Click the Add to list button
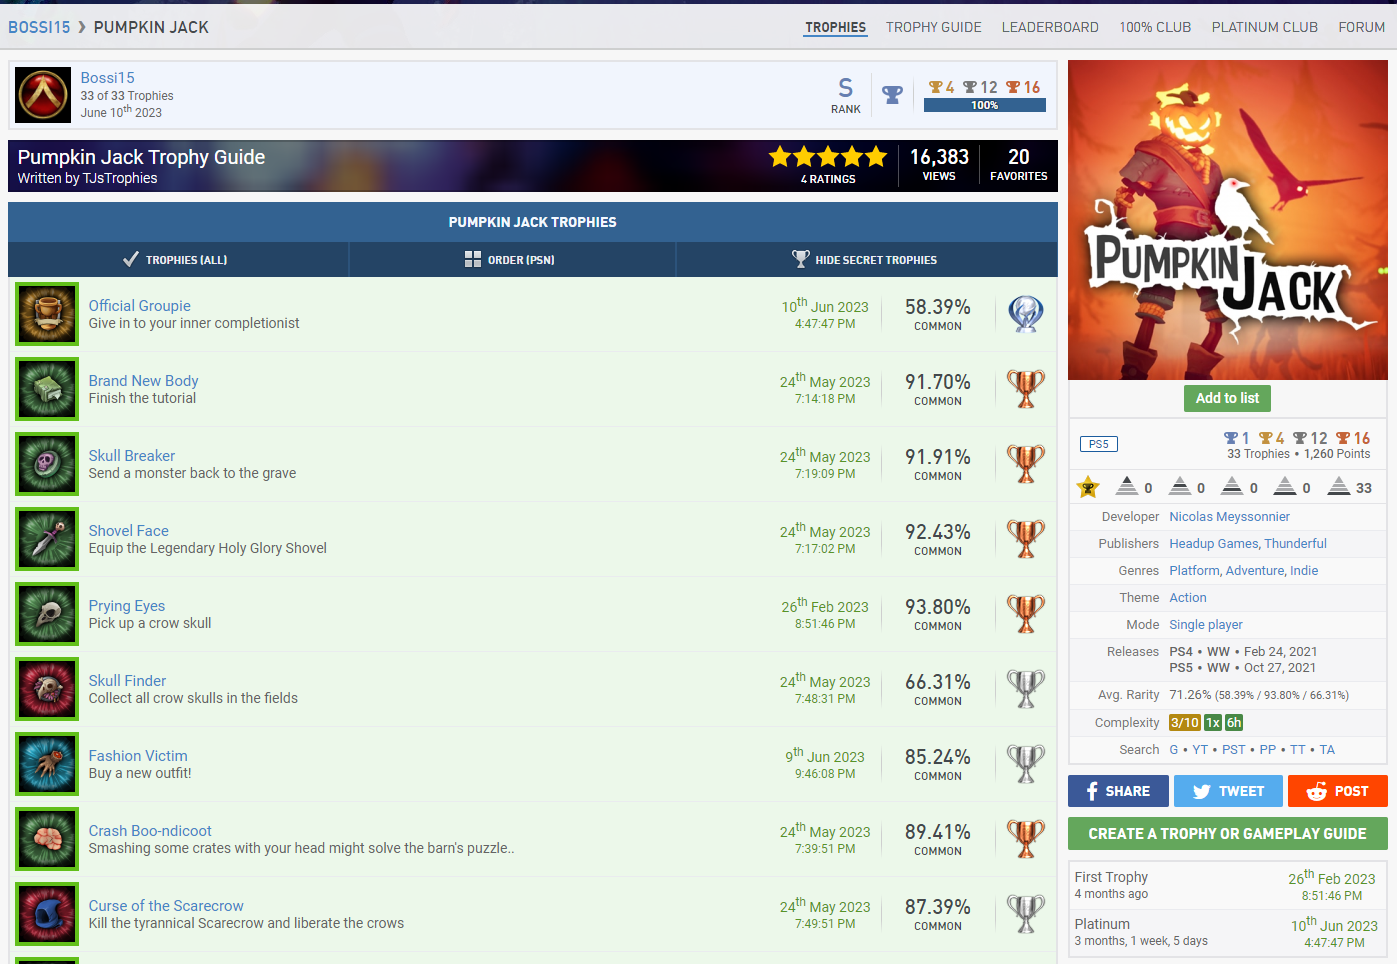 coord(1227,398)
